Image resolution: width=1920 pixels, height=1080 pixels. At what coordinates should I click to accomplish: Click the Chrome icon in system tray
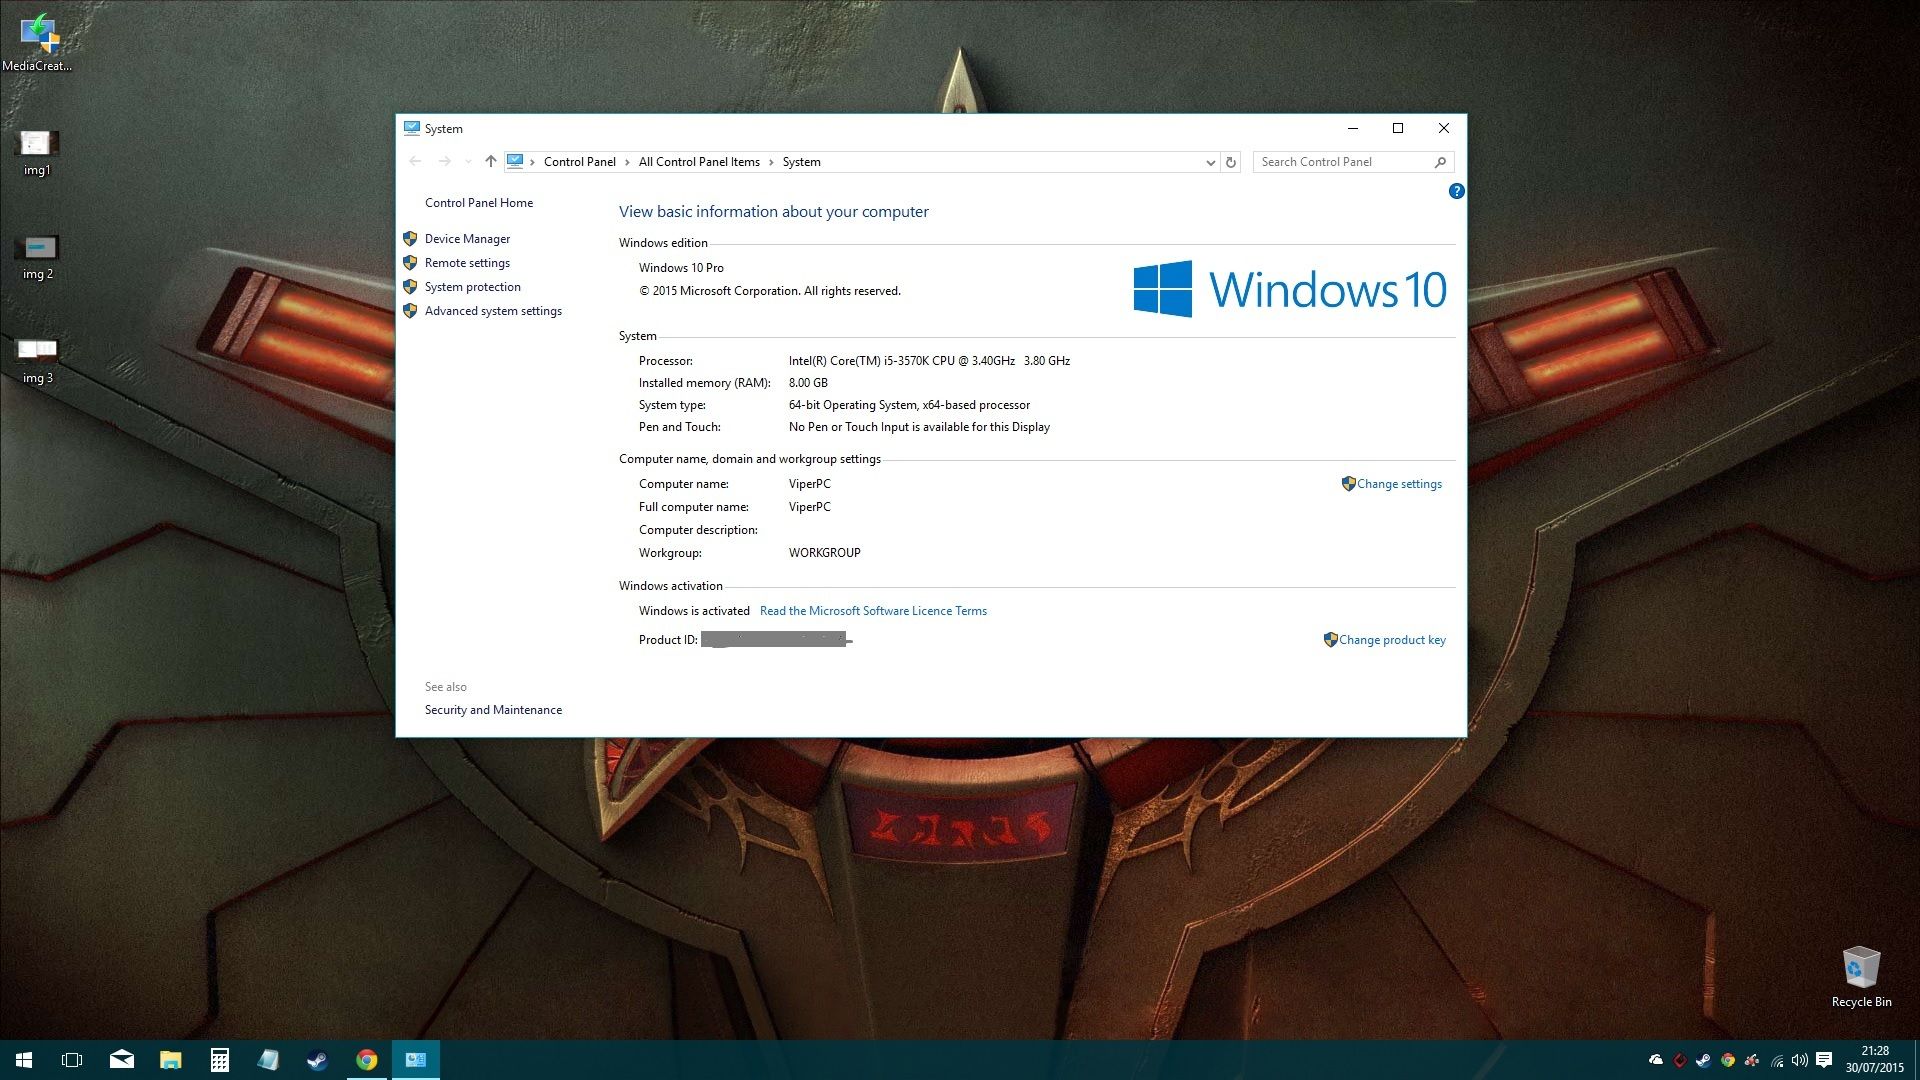[1727, 1060]
